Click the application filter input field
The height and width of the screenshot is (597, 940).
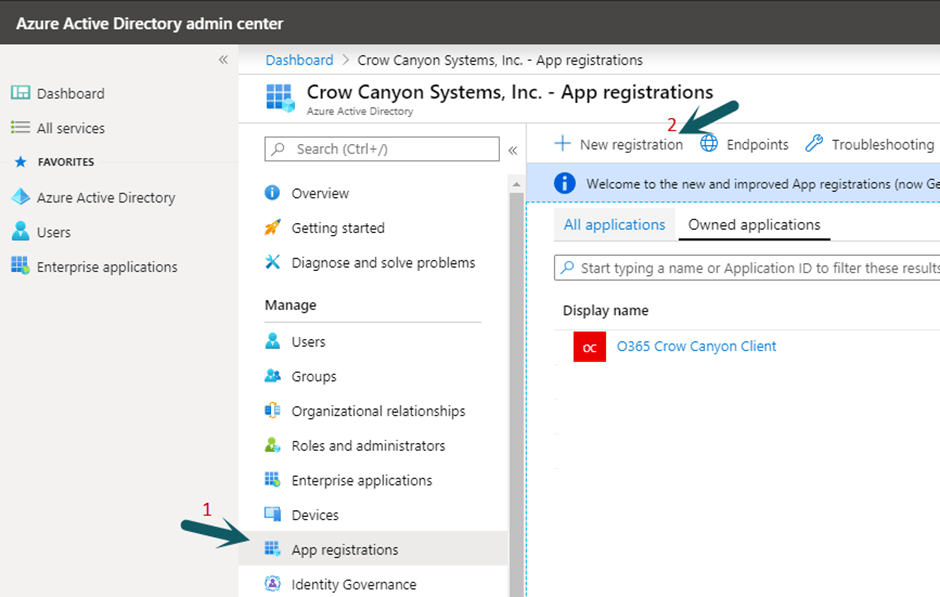tap(750, 268)
